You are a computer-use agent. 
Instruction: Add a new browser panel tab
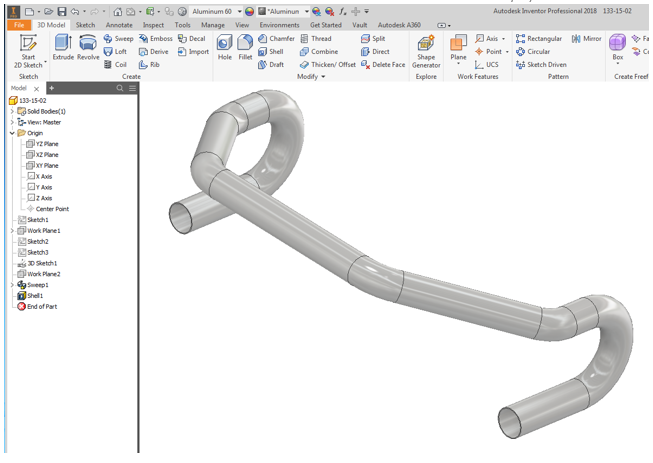(52, 88)
